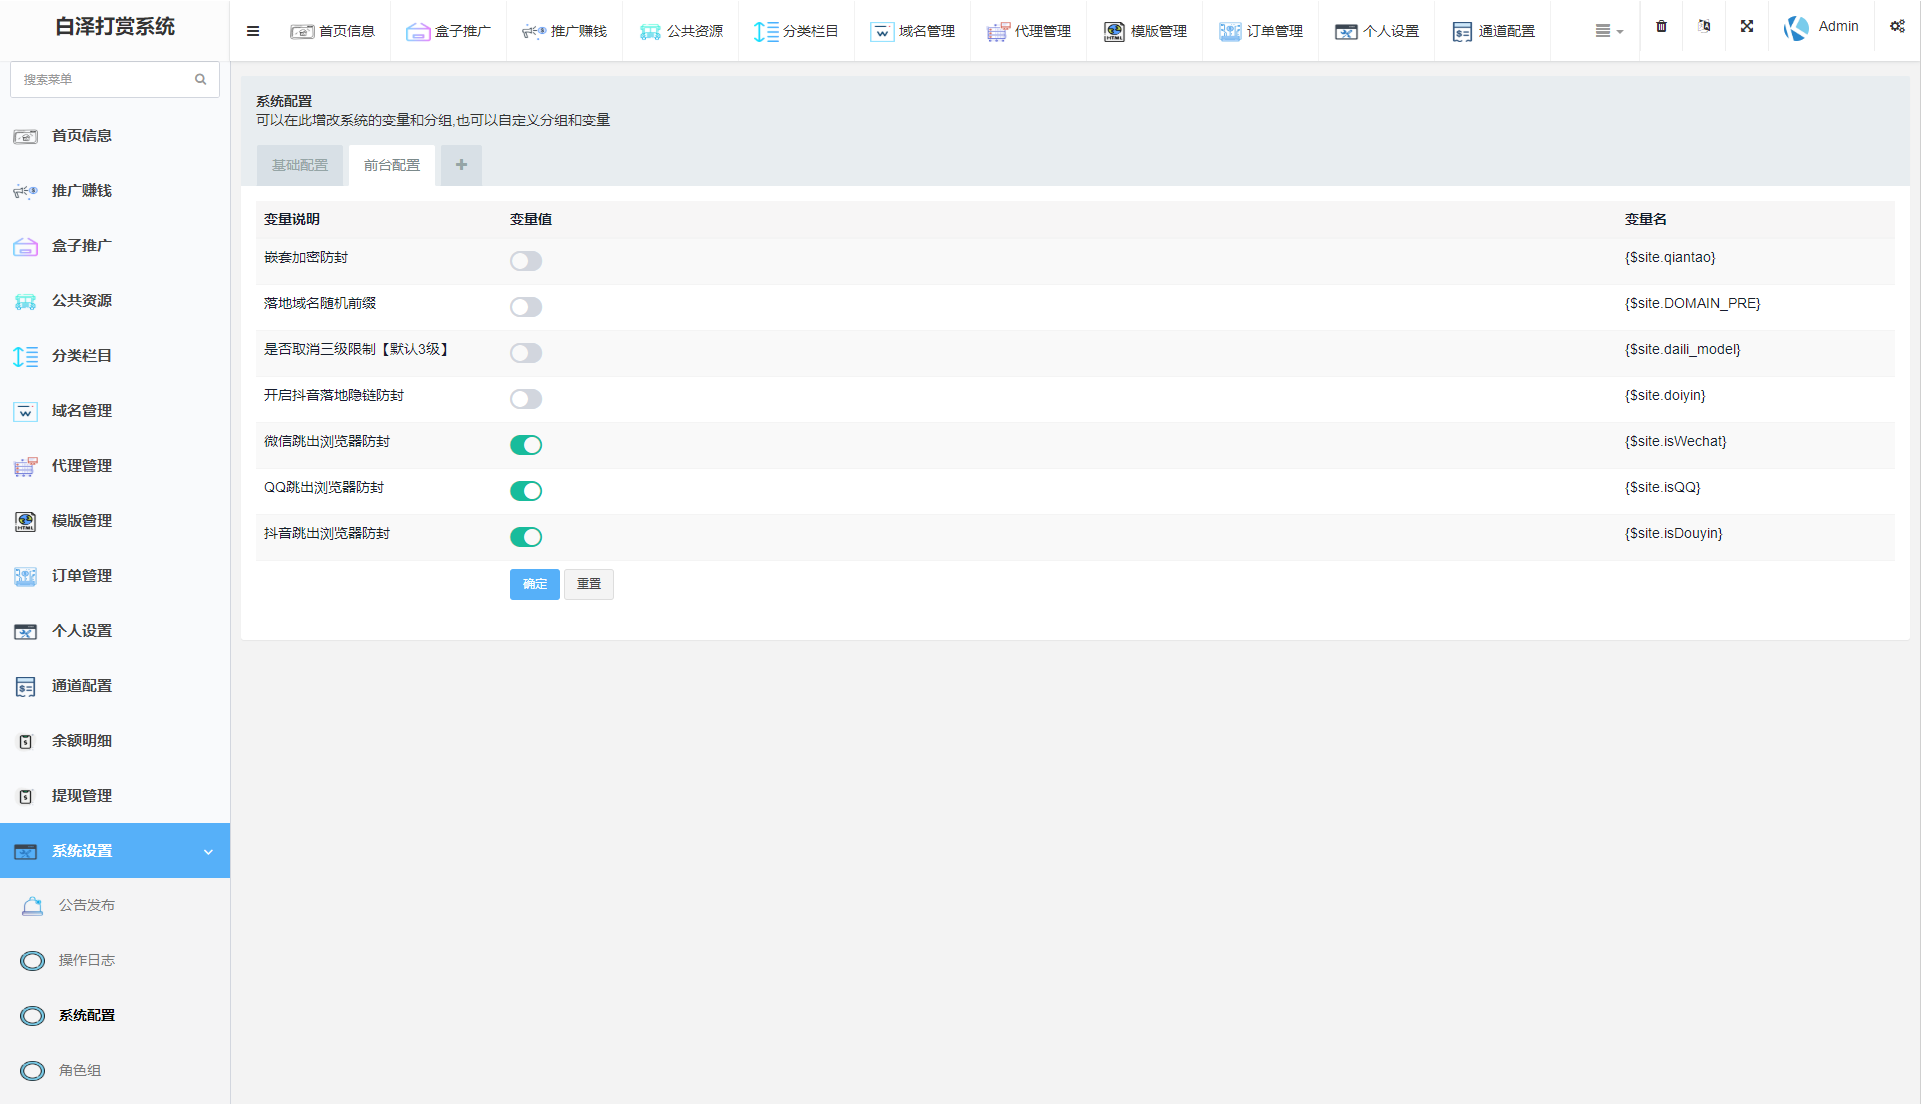Open the gears settings icon at top right
The image size is (1921, 1104).
1896,27
